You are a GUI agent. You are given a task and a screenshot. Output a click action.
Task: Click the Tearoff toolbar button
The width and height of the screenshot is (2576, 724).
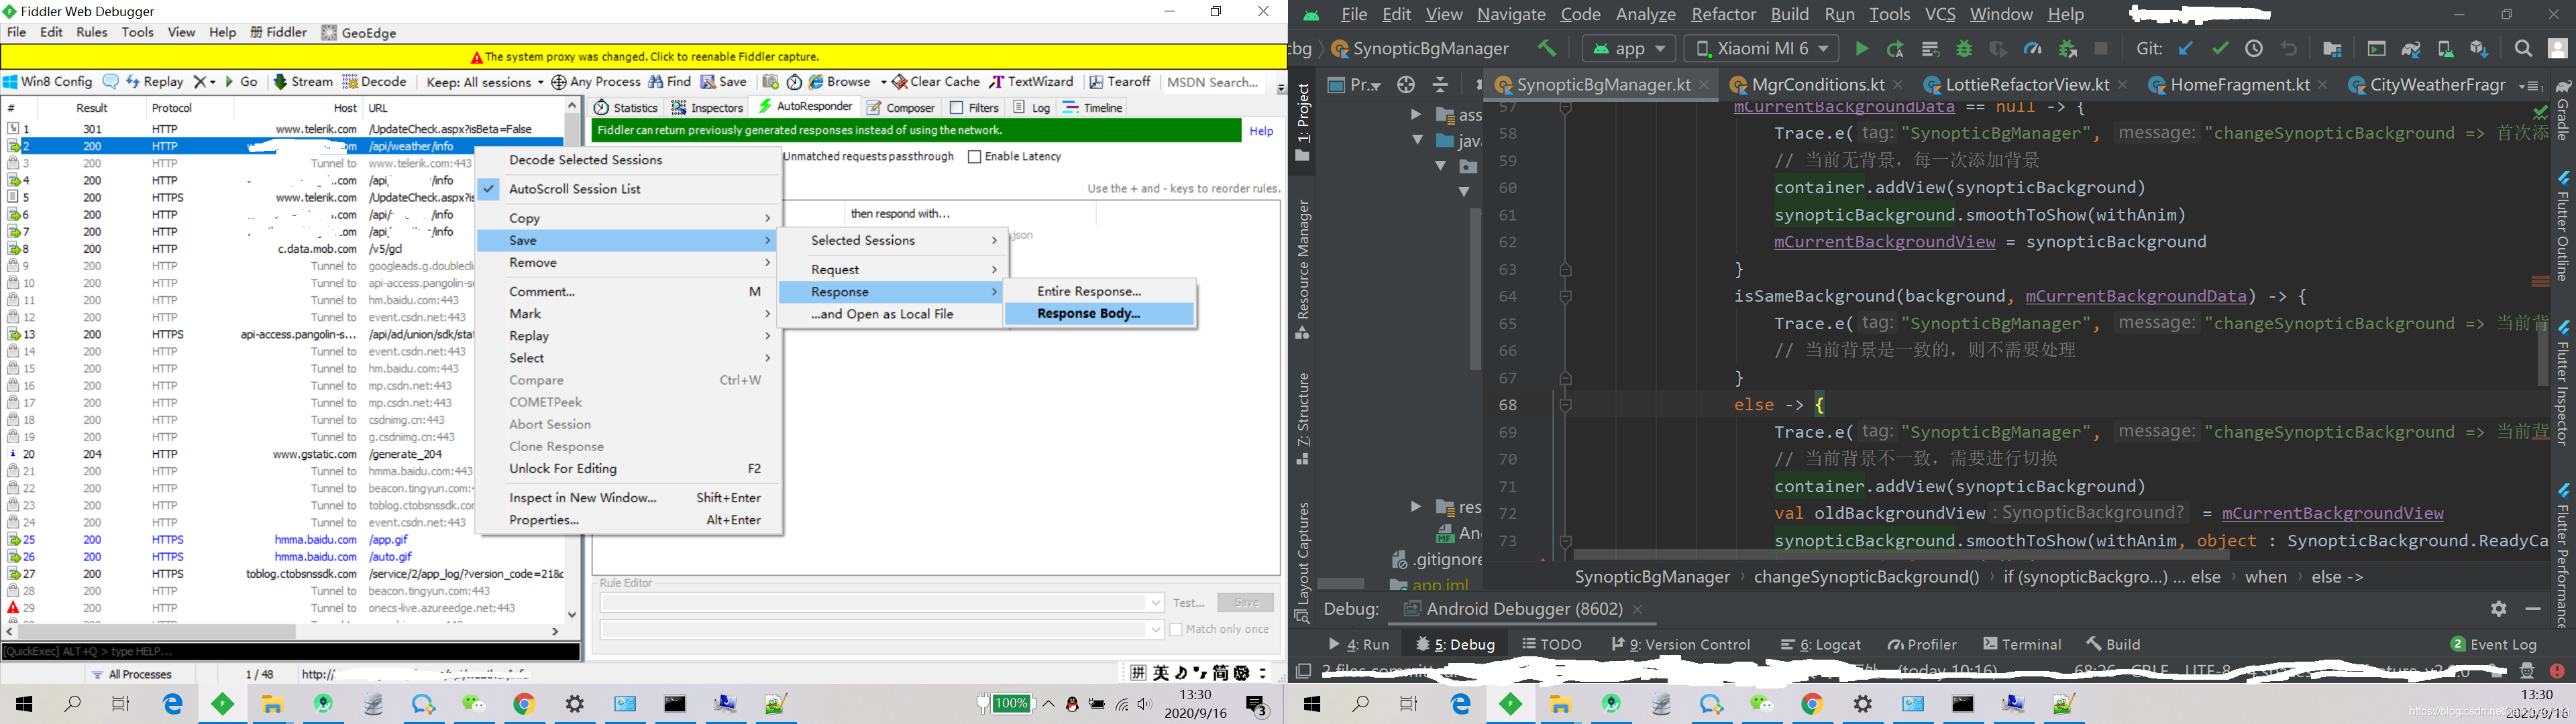(x=1120, y=82)
